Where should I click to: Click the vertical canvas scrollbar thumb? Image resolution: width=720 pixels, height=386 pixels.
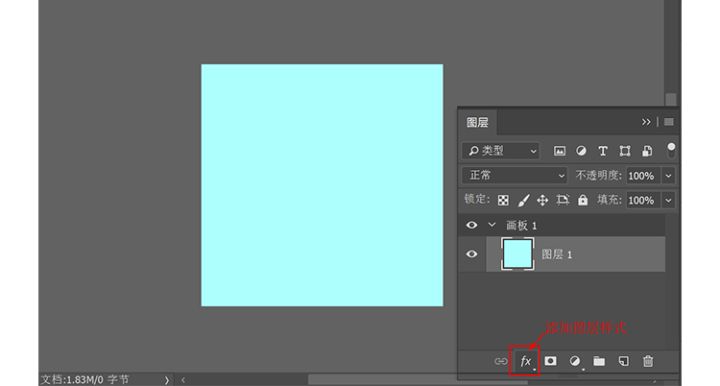click(x=671, y=100)
